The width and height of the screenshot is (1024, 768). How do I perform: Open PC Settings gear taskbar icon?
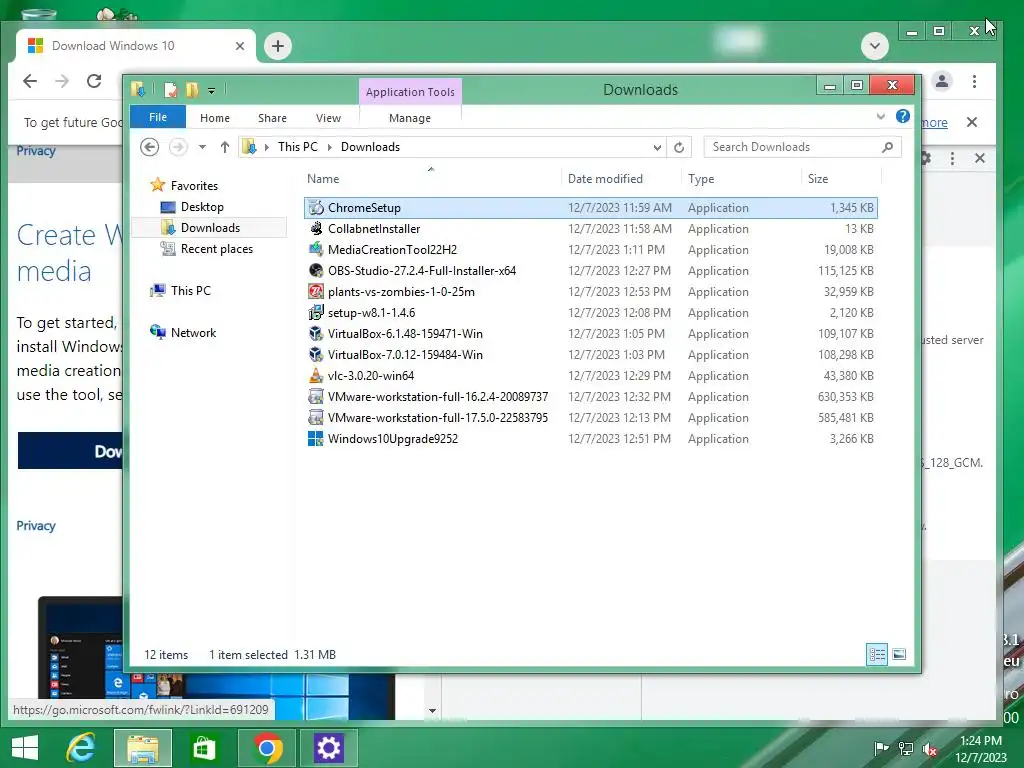click(x=328, y=747)
